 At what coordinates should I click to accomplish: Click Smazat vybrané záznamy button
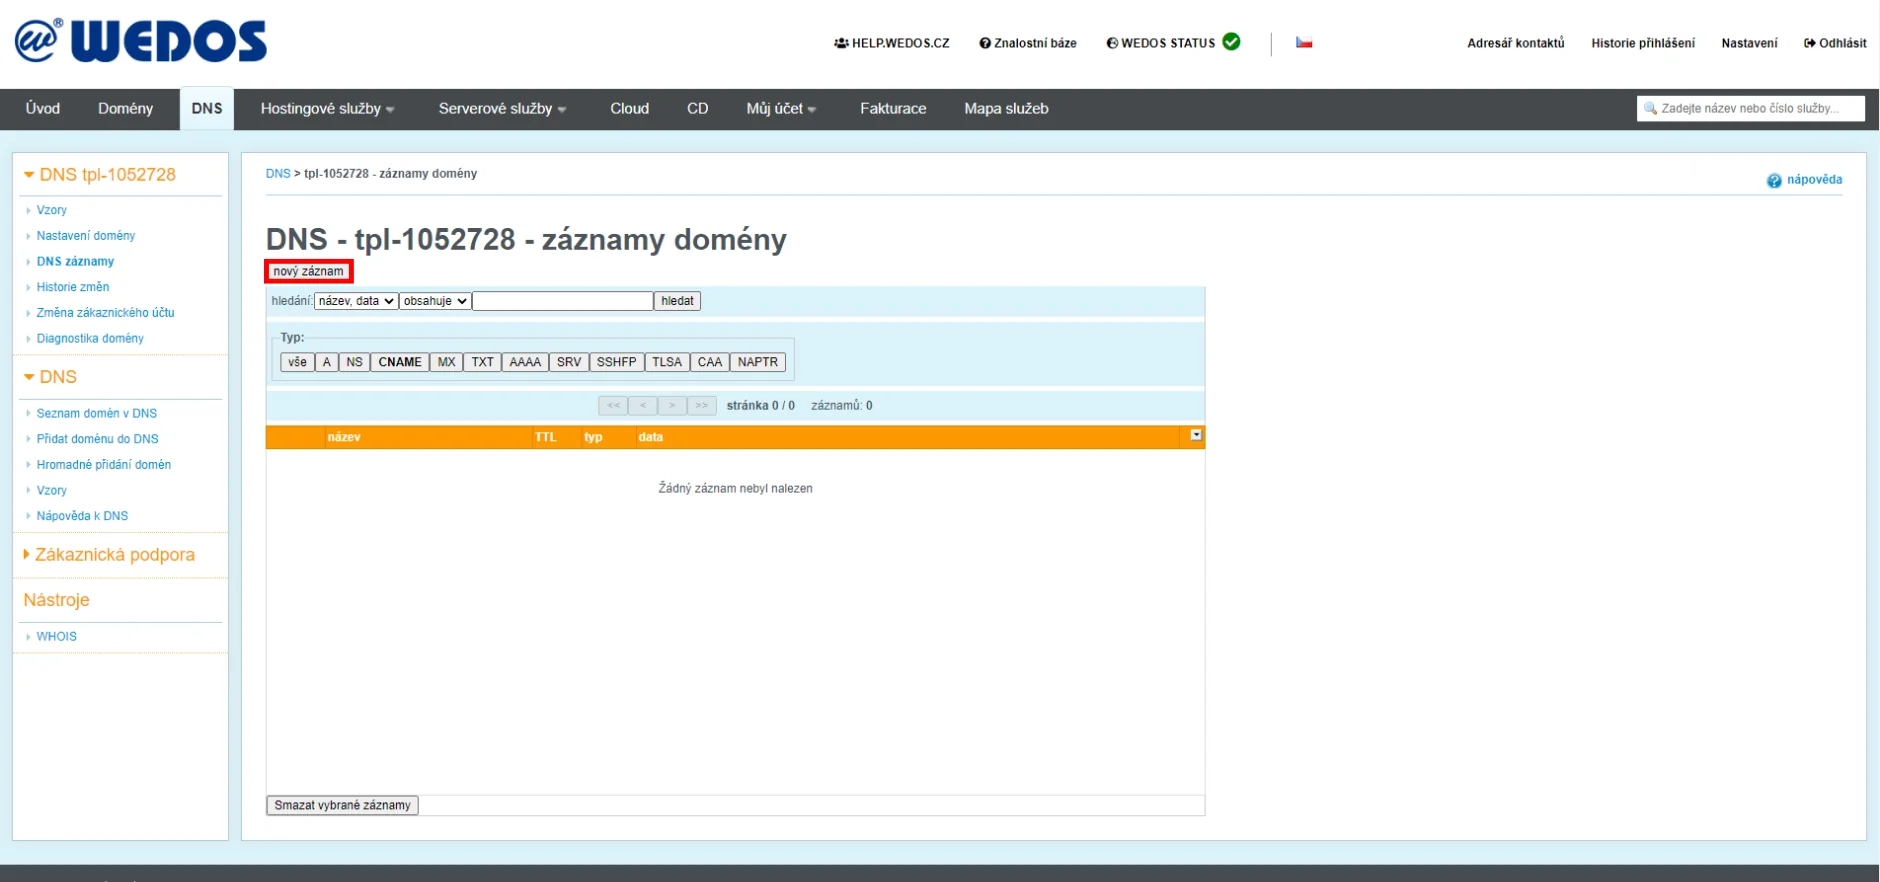(x=342, y=805)
